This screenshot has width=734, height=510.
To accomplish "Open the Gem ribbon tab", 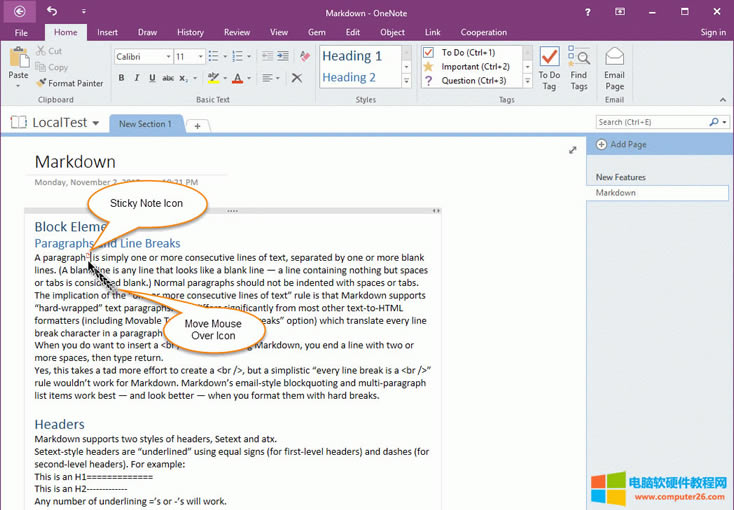I will [x=316, y=32].
